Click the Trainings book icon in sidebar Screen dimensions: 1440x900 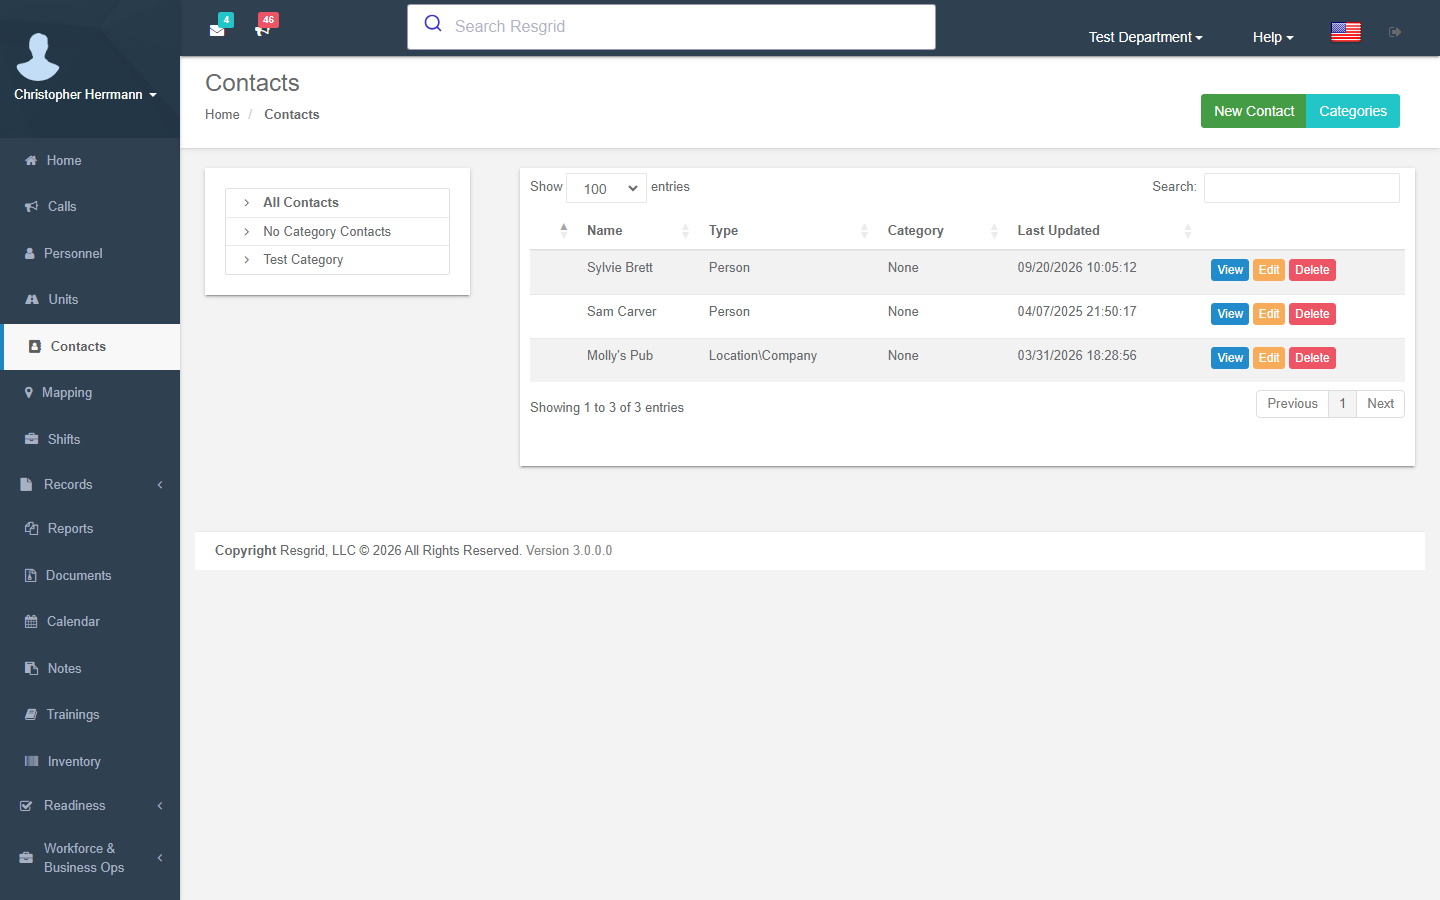point(31,714)
